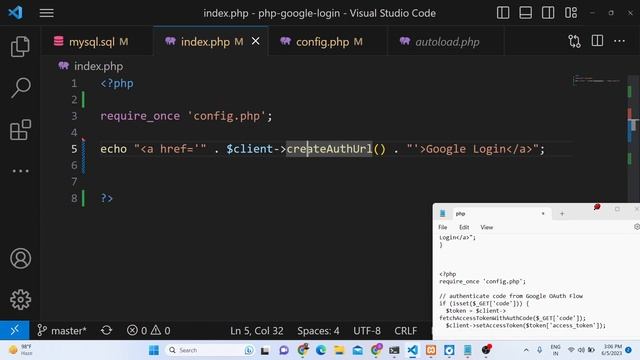Open the Extensions view in activity bar
This screenshot has height=360, width=640.
[20, 130]
